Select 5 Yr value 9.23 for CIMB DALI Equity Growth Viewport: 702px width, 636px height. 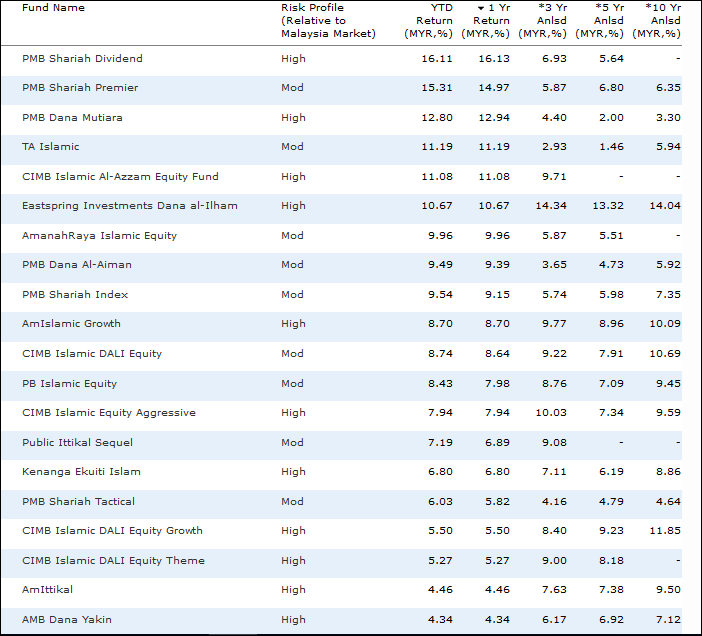[x=611, y=531]
